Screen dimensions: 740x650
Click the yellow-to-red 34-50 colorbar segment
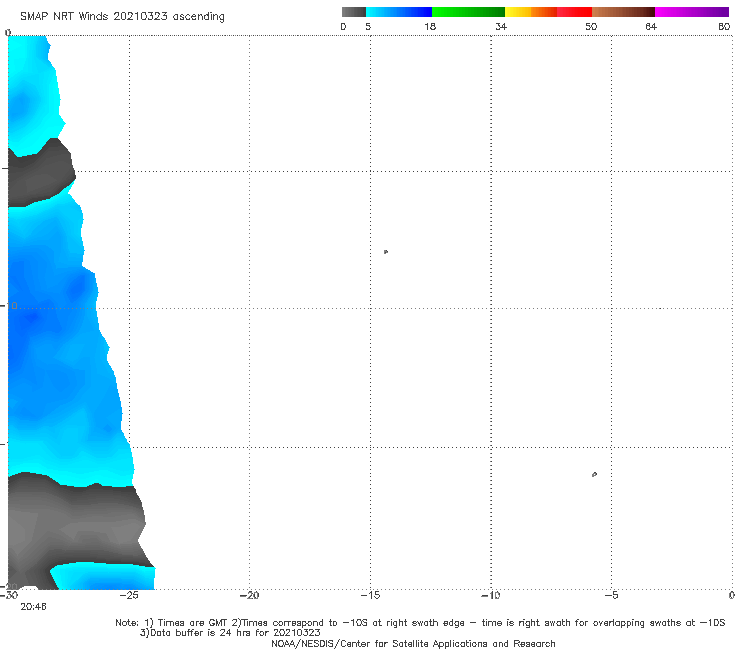point(548,12)
